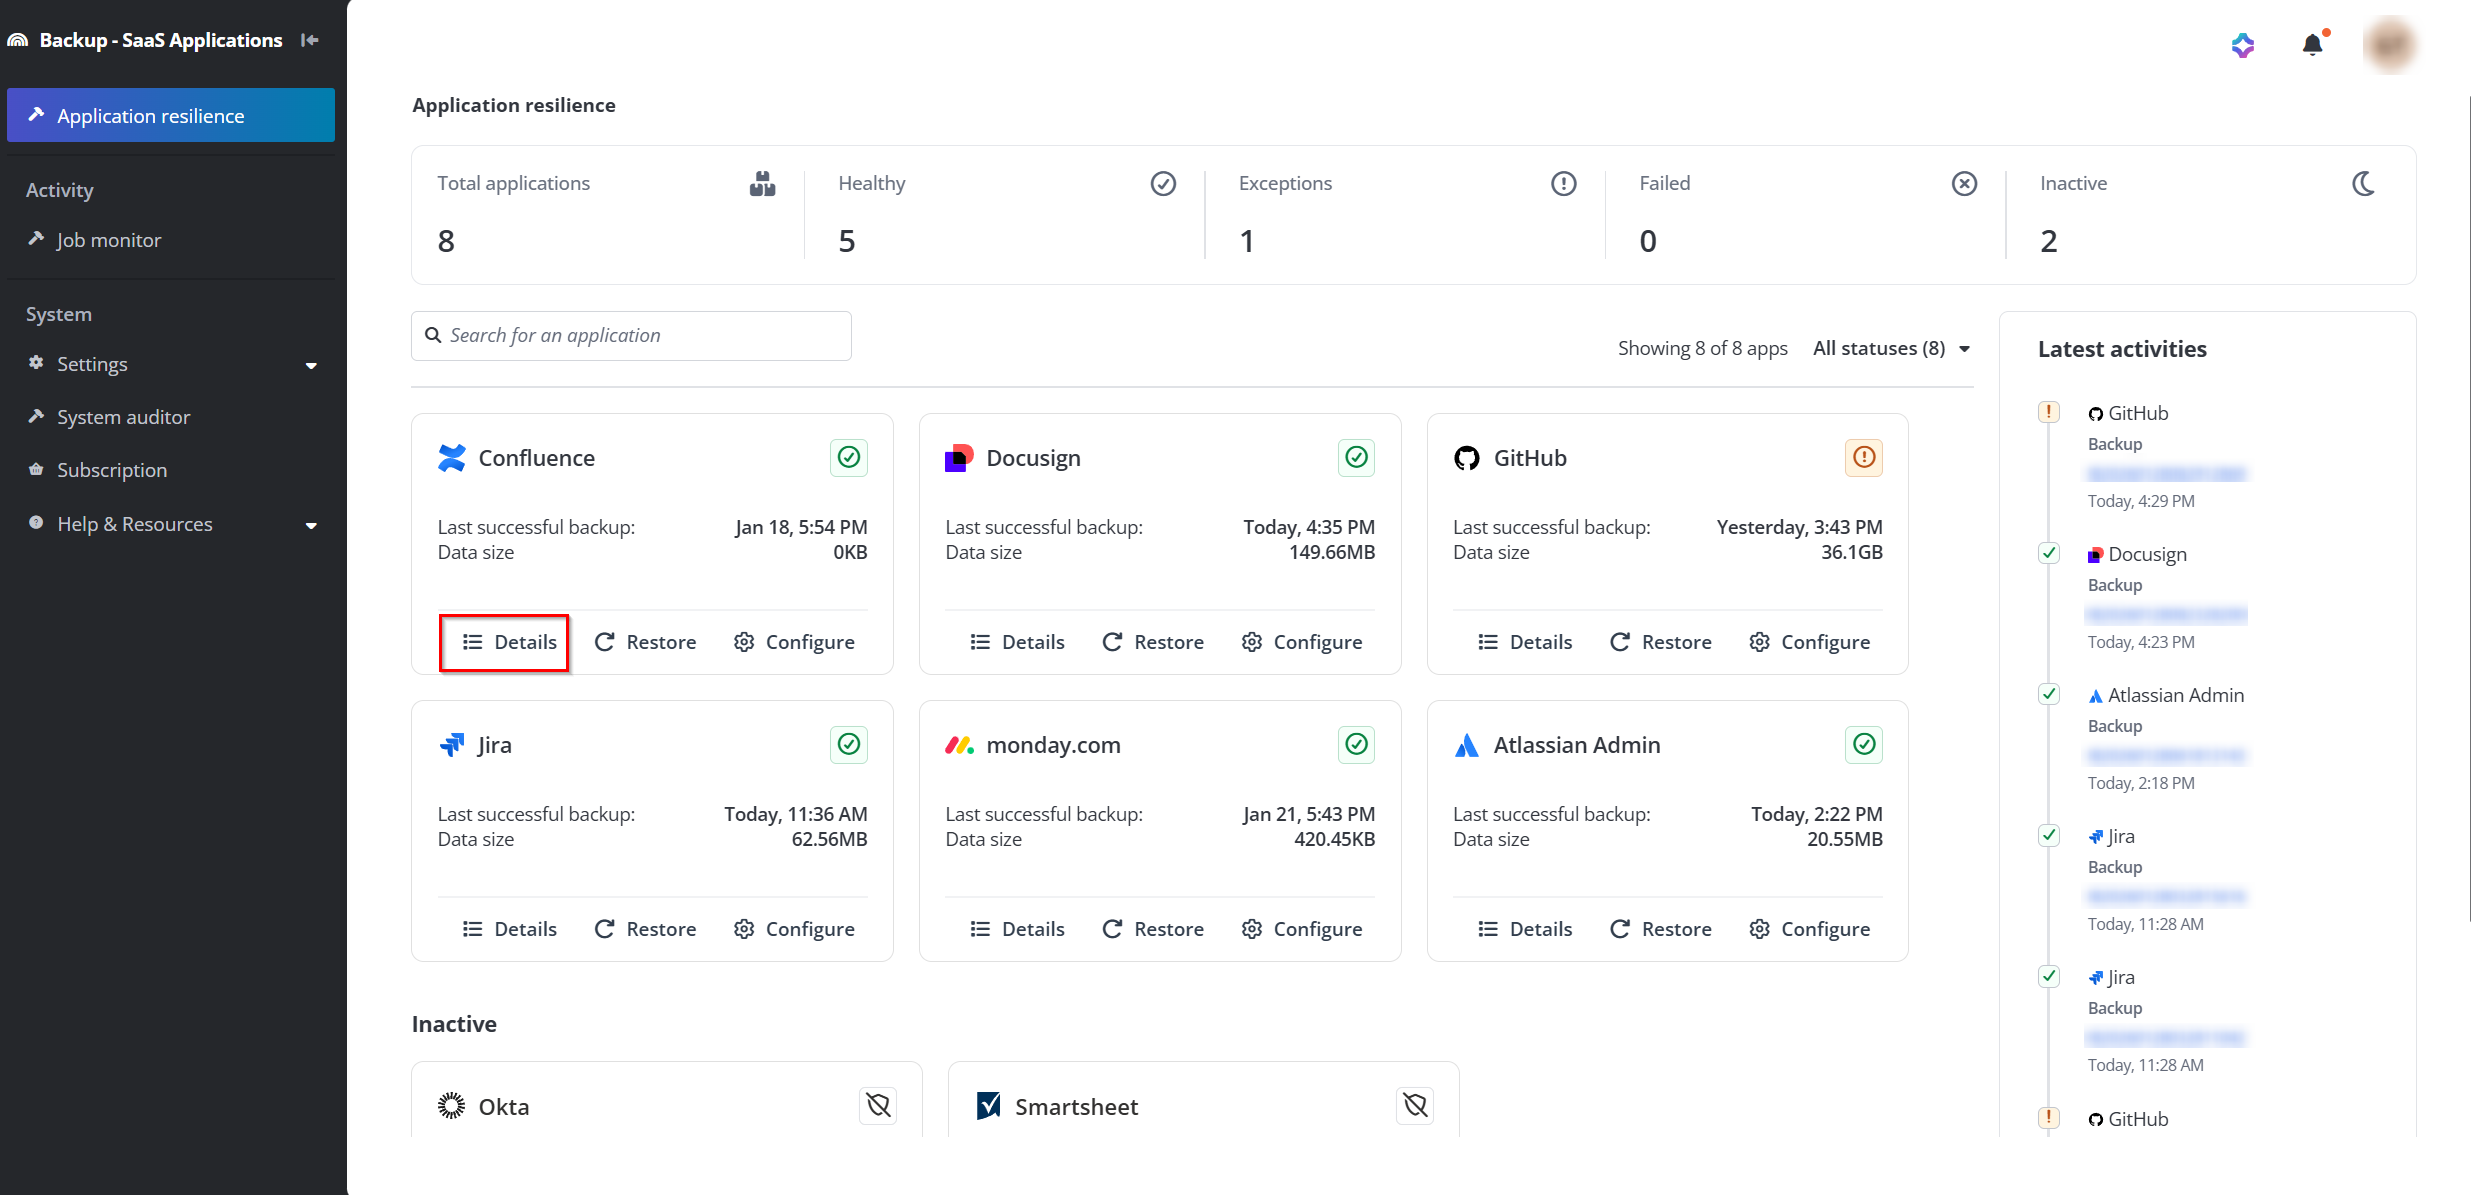Click the Atlassian Admin logo on its card
2471x1195 pixels.
point(1467,745)
